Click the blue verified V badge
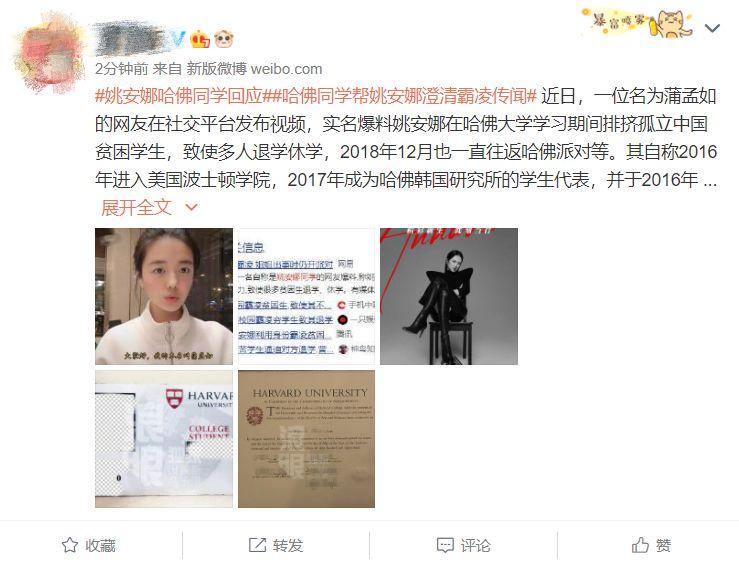The height and width of the screenshot is (567, 739). 178,40
